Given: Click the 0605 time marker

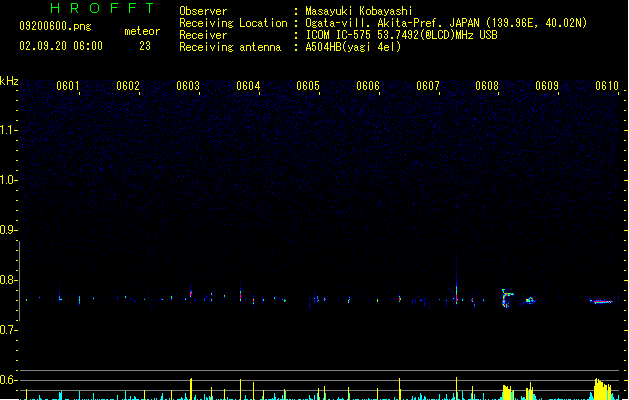Looking at the screenshot, I should 308,86.
